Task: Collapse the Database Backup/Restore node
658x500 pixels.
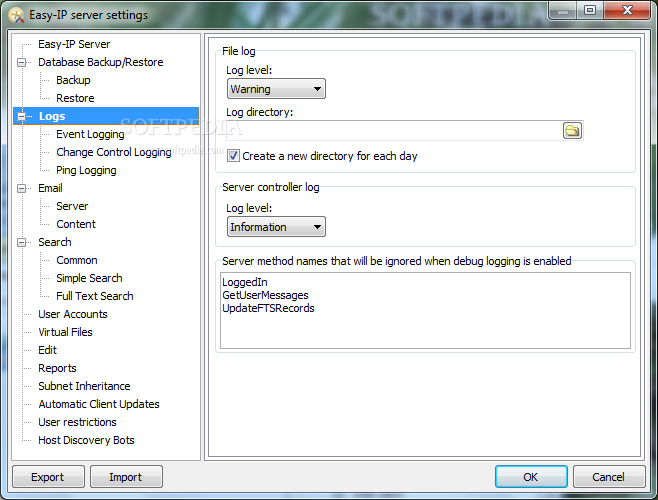Action: tap(21, 63)
